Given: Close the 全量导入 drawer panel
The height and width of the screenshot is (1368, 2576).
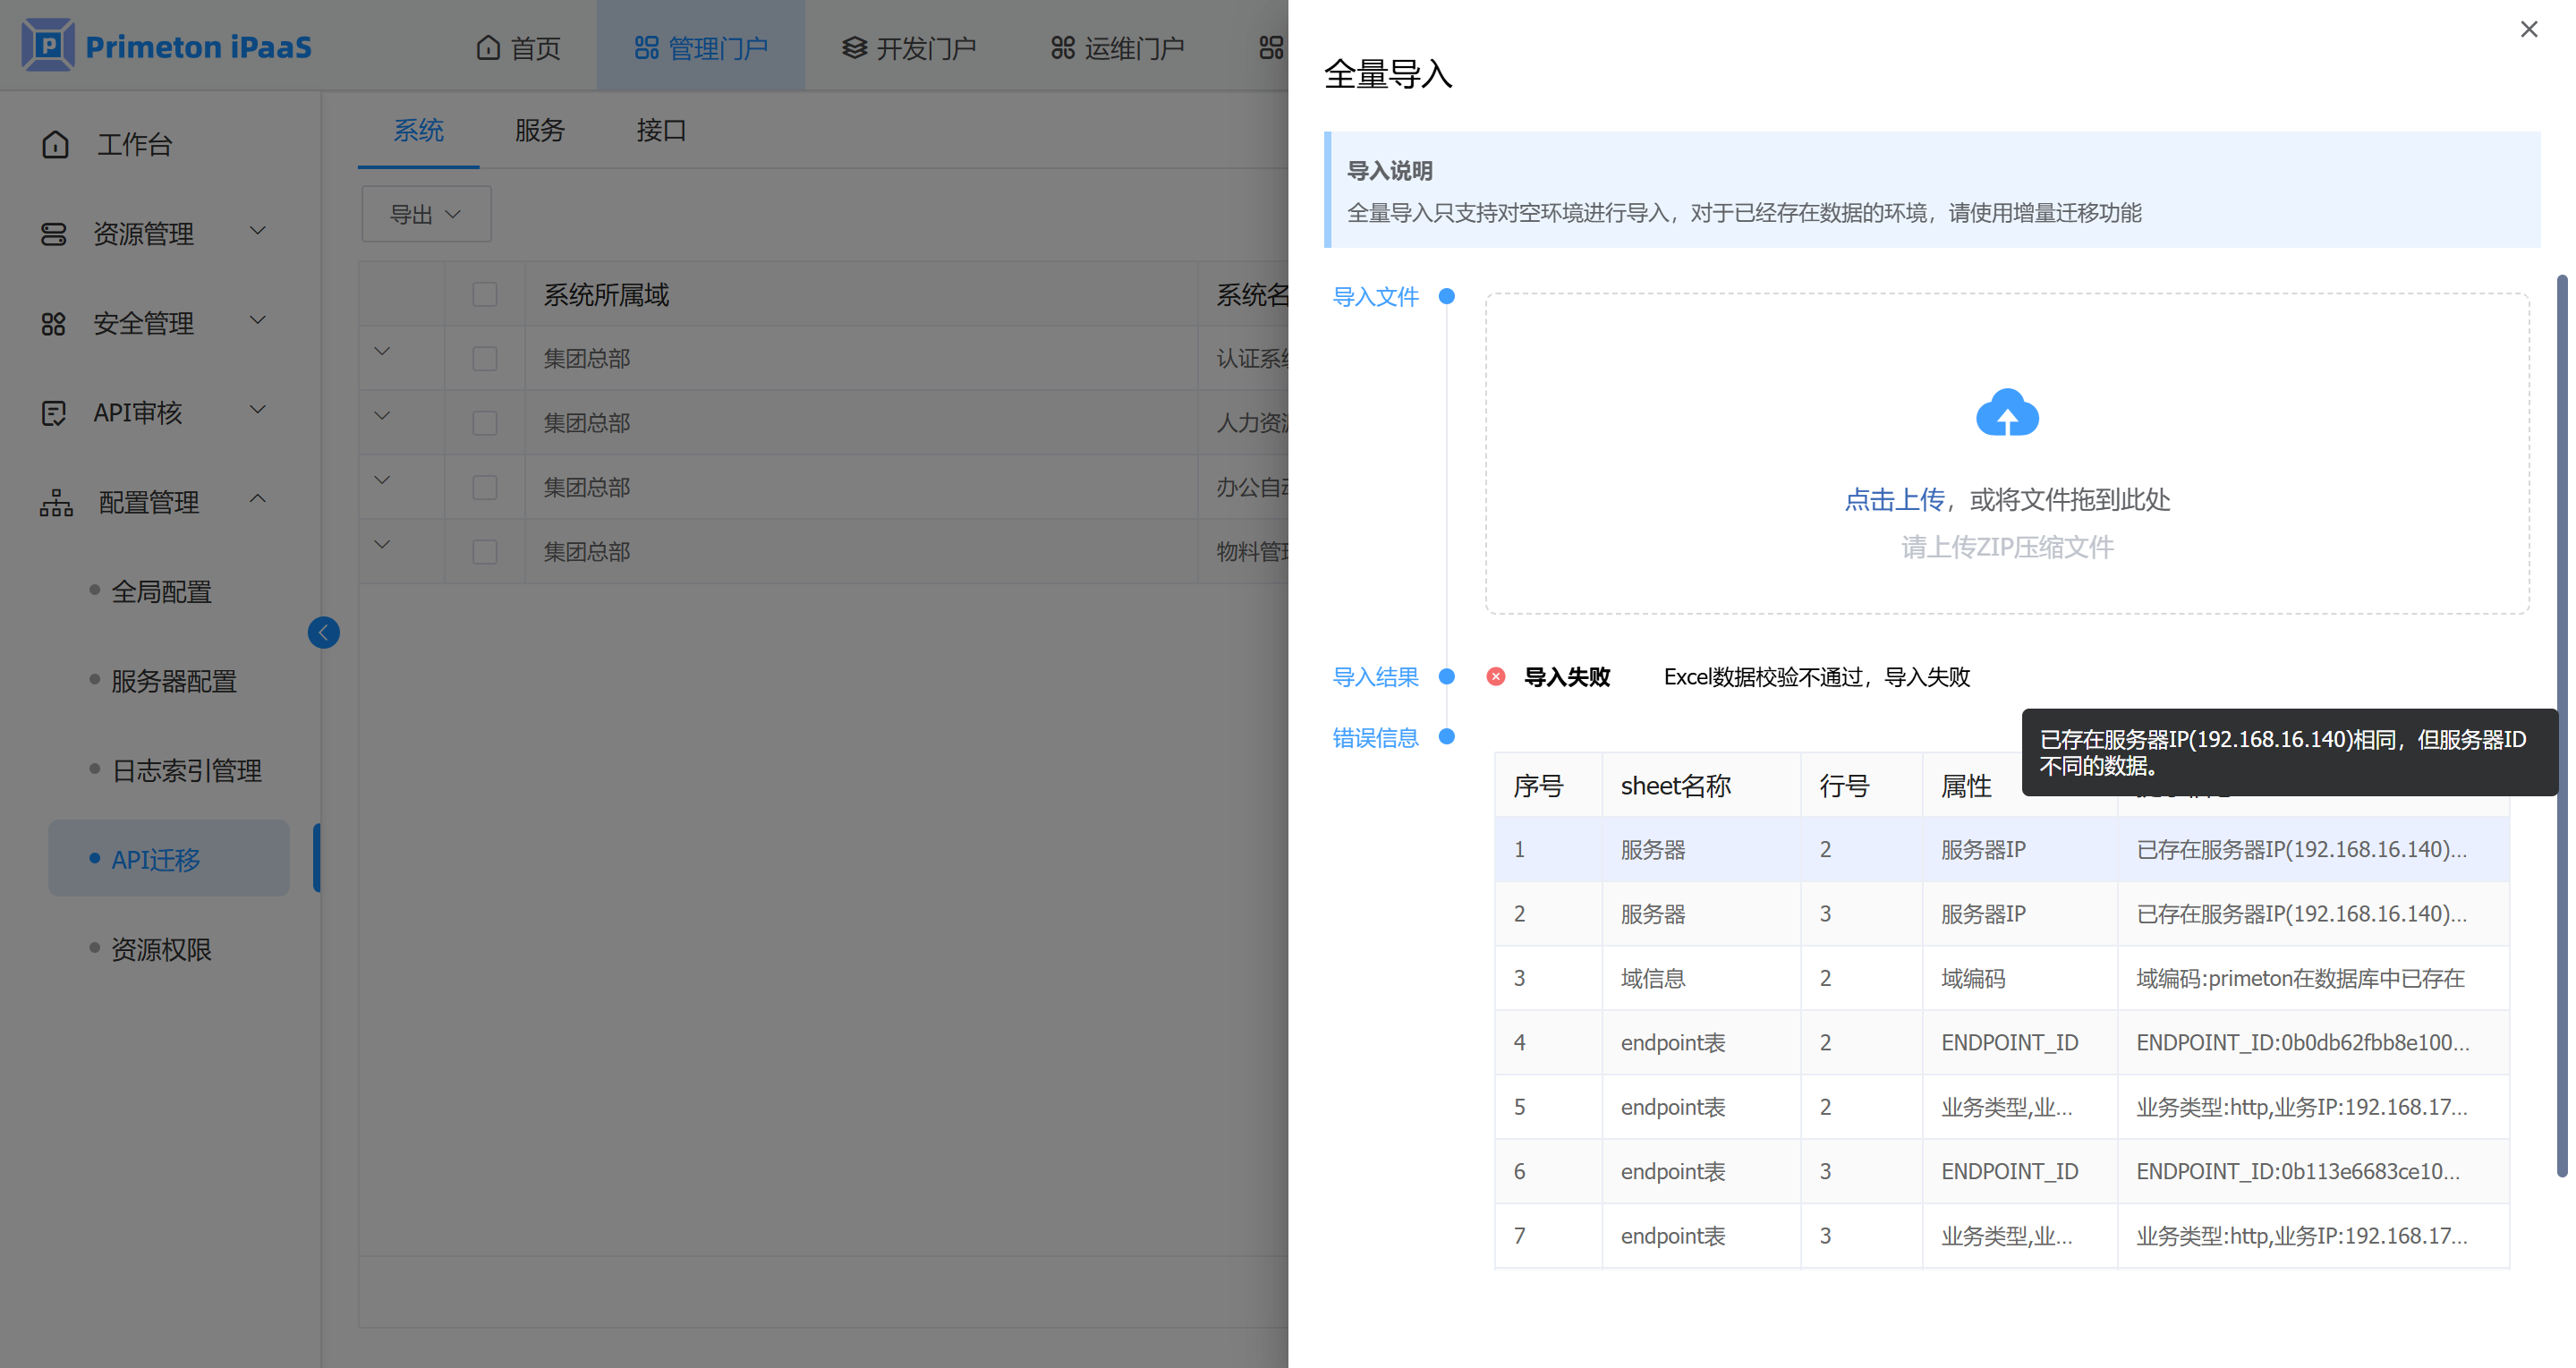Looking at the screenshot, I should click(x=2528, y=30).
